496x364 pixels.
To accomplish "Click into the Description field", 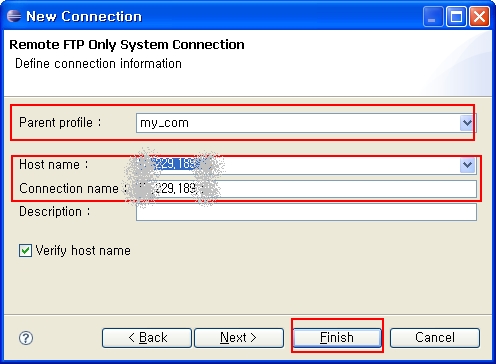I will [306, 212].
